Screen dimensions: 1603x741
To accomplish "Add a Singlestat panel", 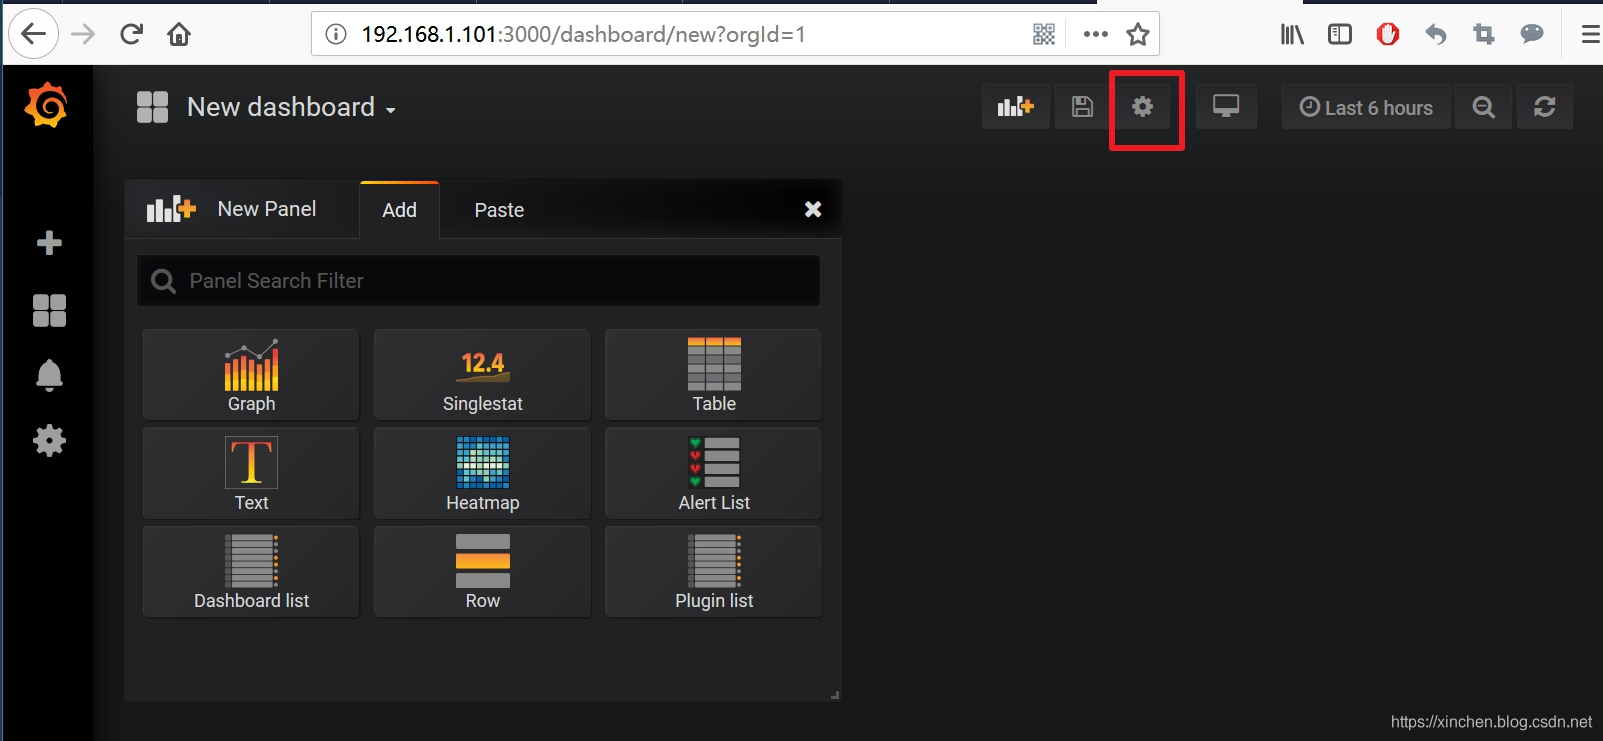I will 482,375.
